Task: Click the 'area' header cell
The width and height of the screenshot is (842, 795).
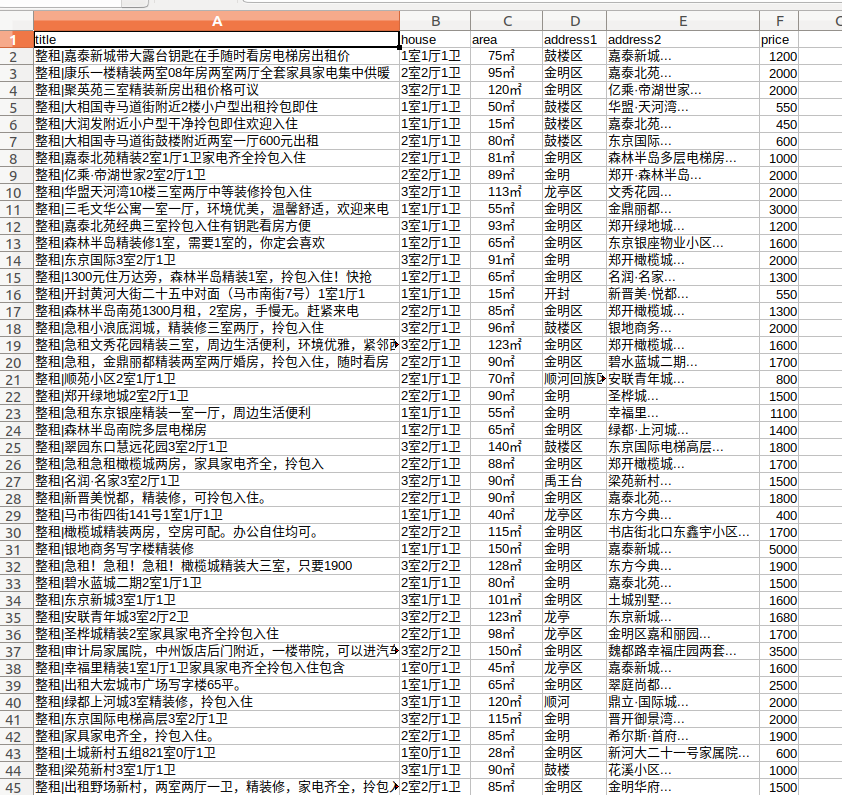Action: coord(506,39)
